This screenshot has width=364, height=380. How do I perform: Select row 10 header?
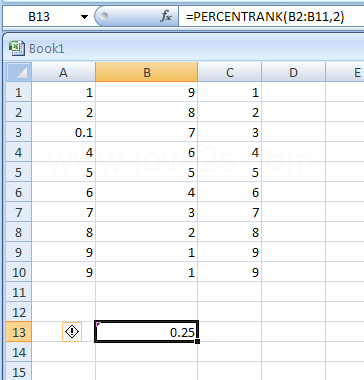tap(19, 272)
